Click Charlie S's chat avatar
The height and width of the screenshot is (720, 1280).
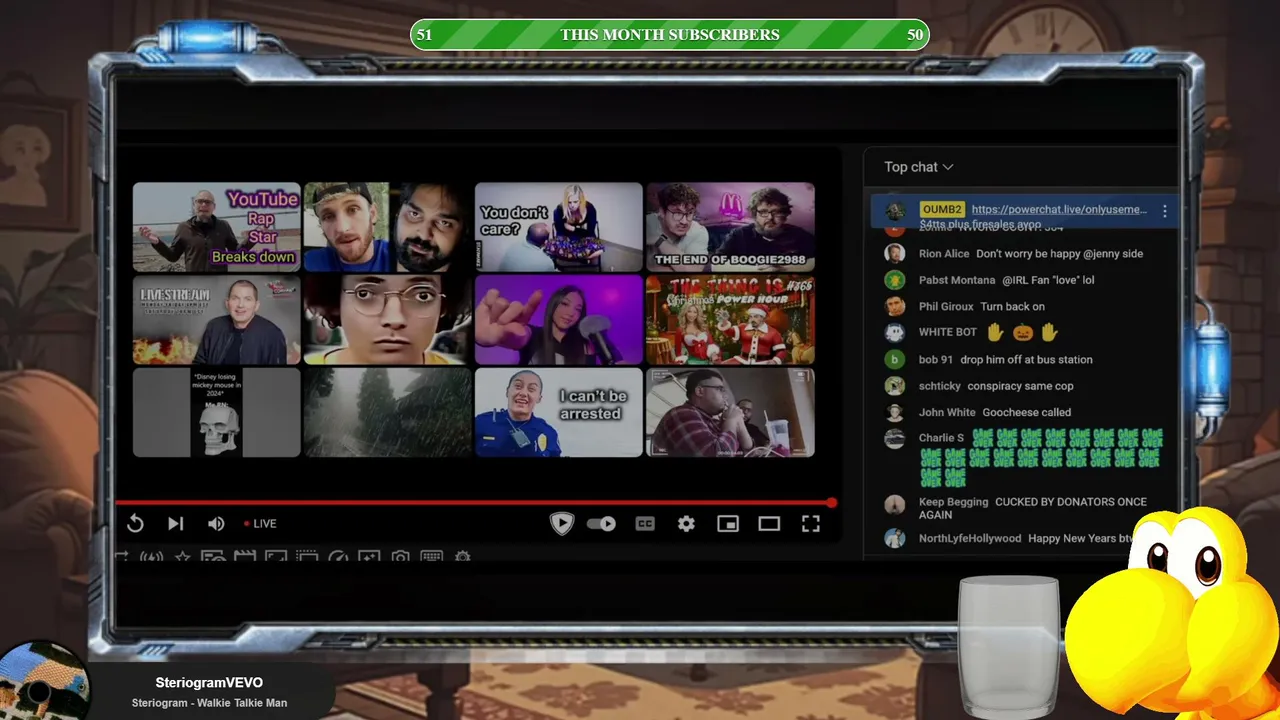(895, 438)
